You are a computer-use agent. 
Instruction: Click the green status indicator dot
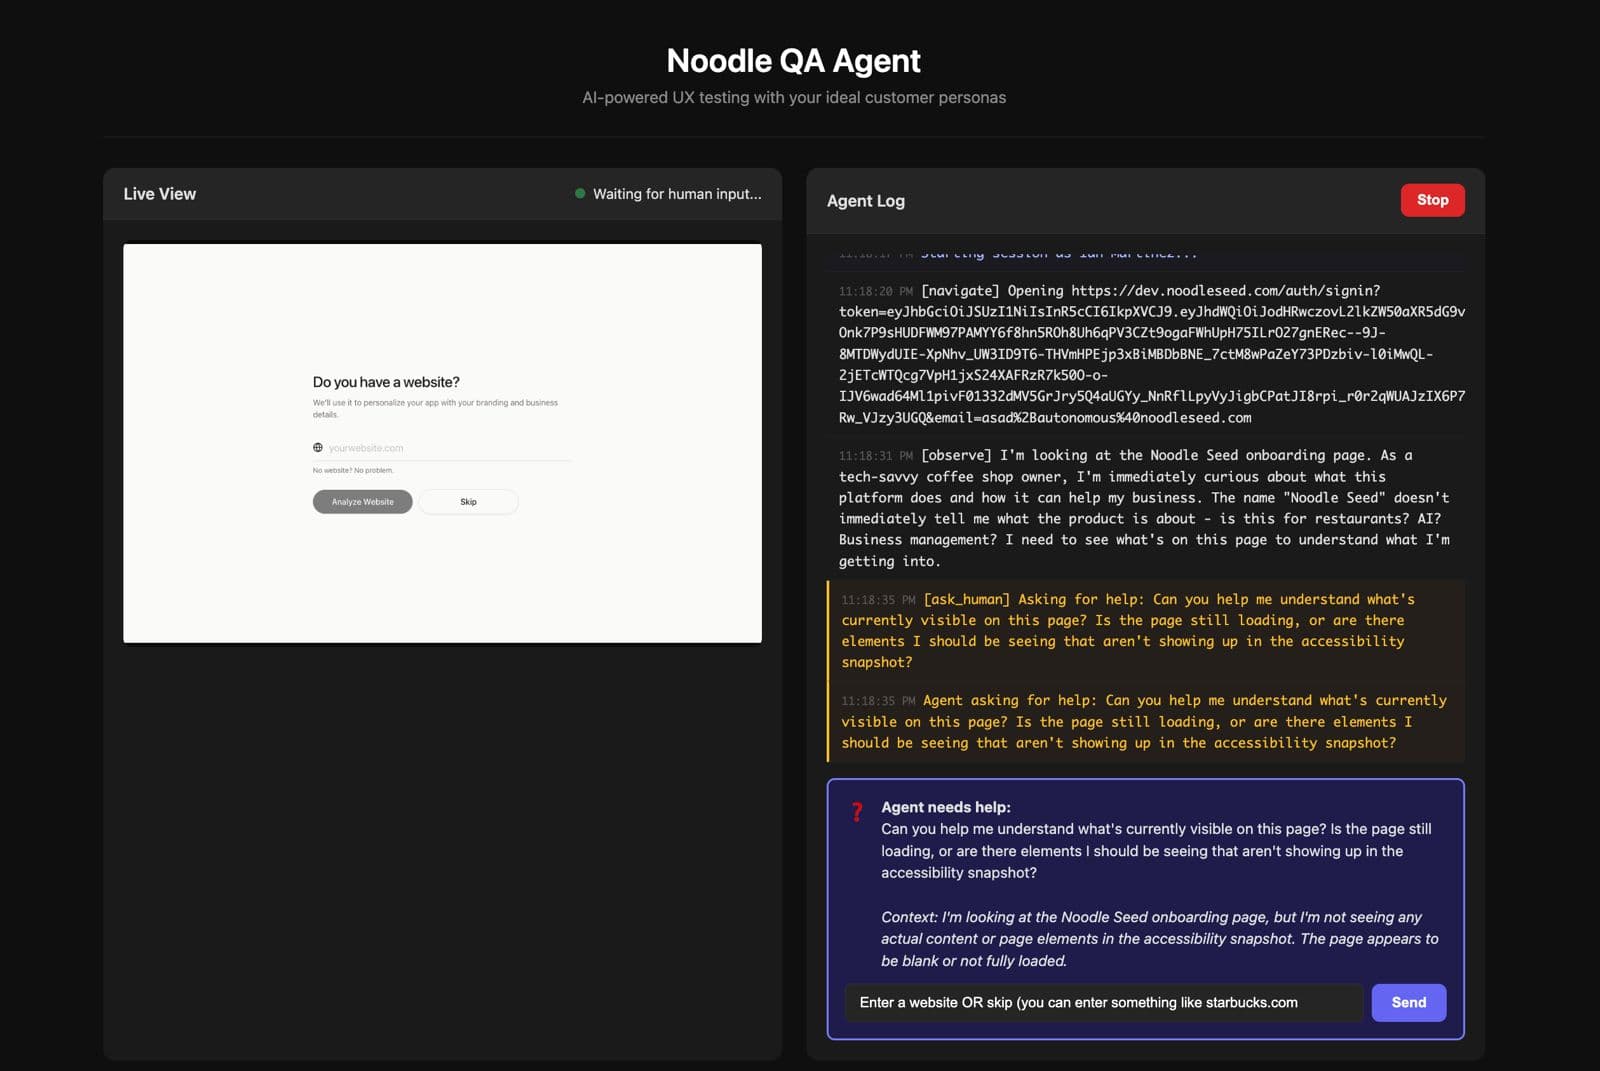pos(580,193)
